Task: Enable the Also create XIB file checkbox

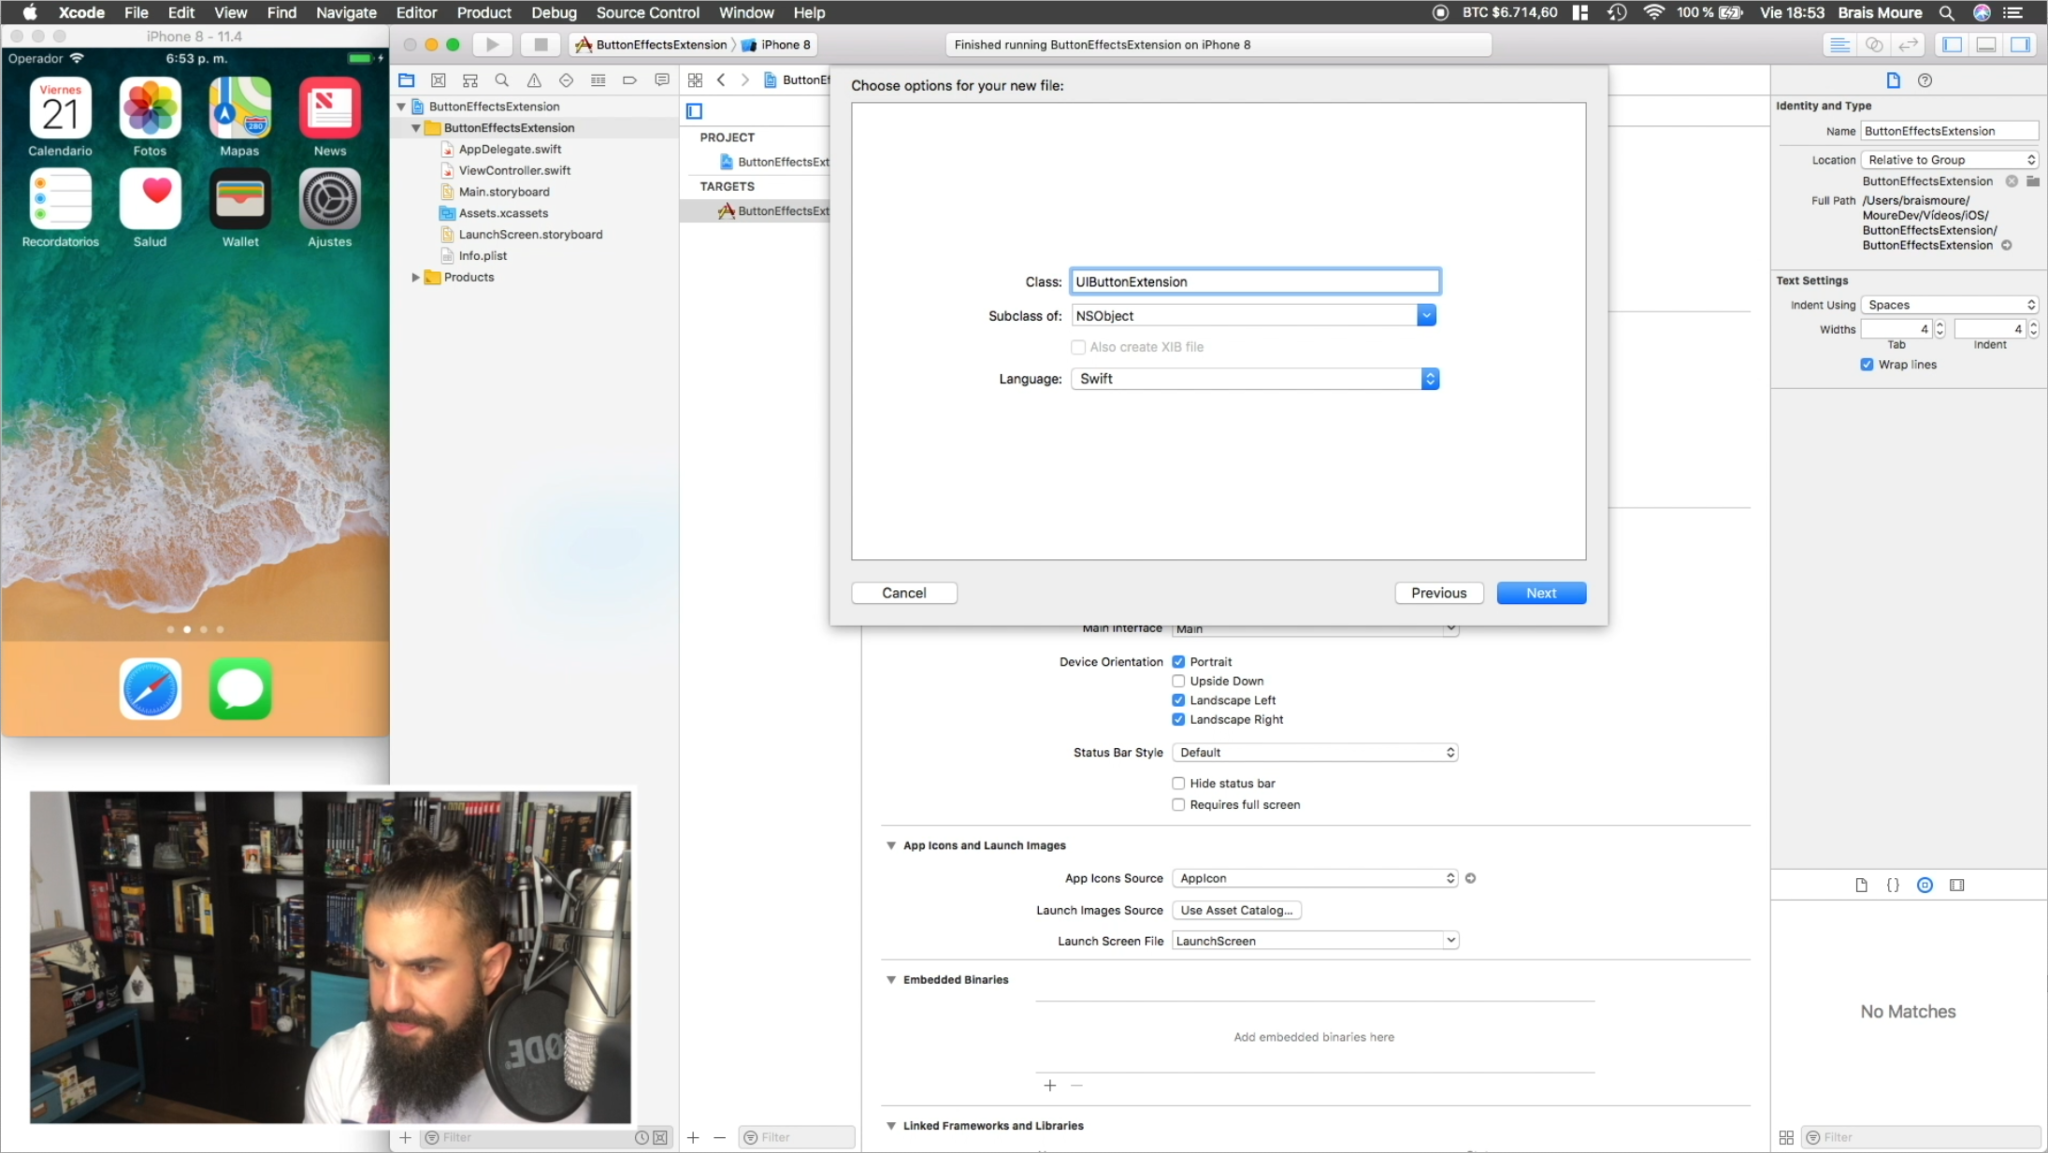Action: 1078,346
